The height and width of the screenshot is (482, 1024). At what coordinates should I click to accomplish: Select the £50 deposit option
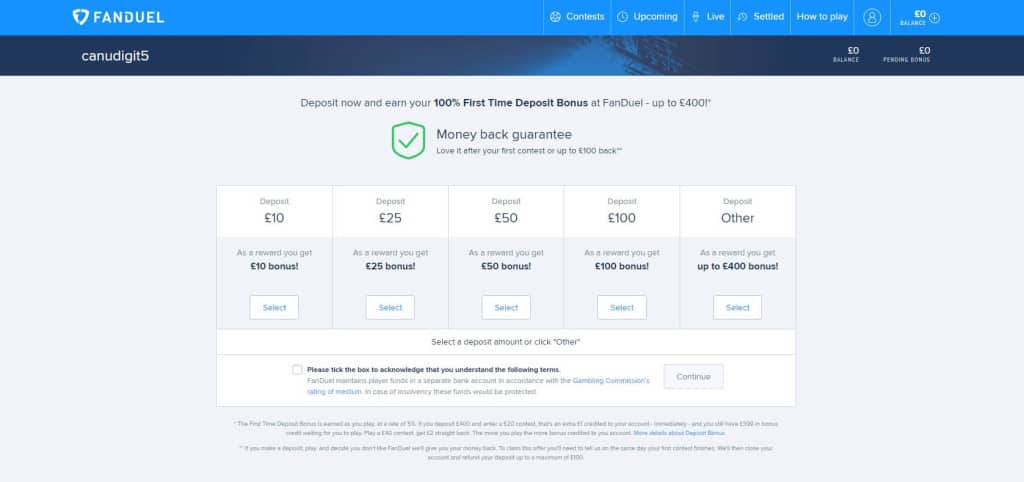tap(506, 308)
